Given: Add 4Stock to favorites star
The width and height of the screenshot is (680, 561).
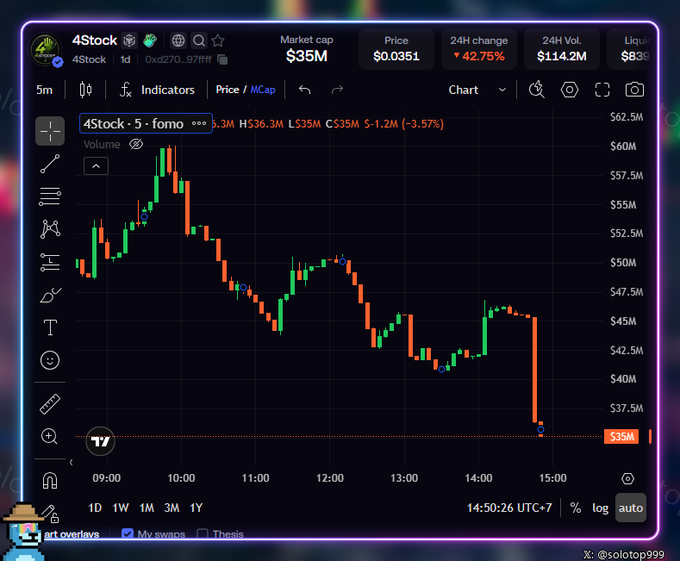Looking at the screenshot, I should [x=218, y=41].
